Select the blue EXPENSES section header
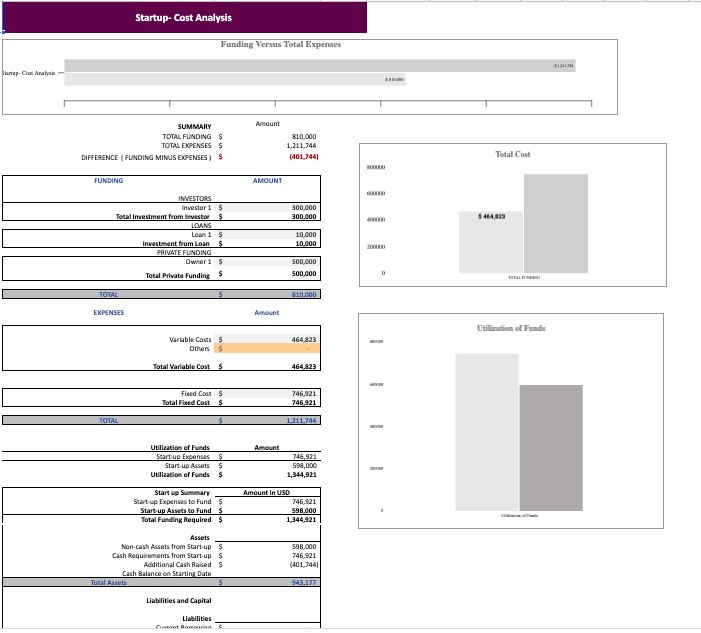 pos(109,313)
